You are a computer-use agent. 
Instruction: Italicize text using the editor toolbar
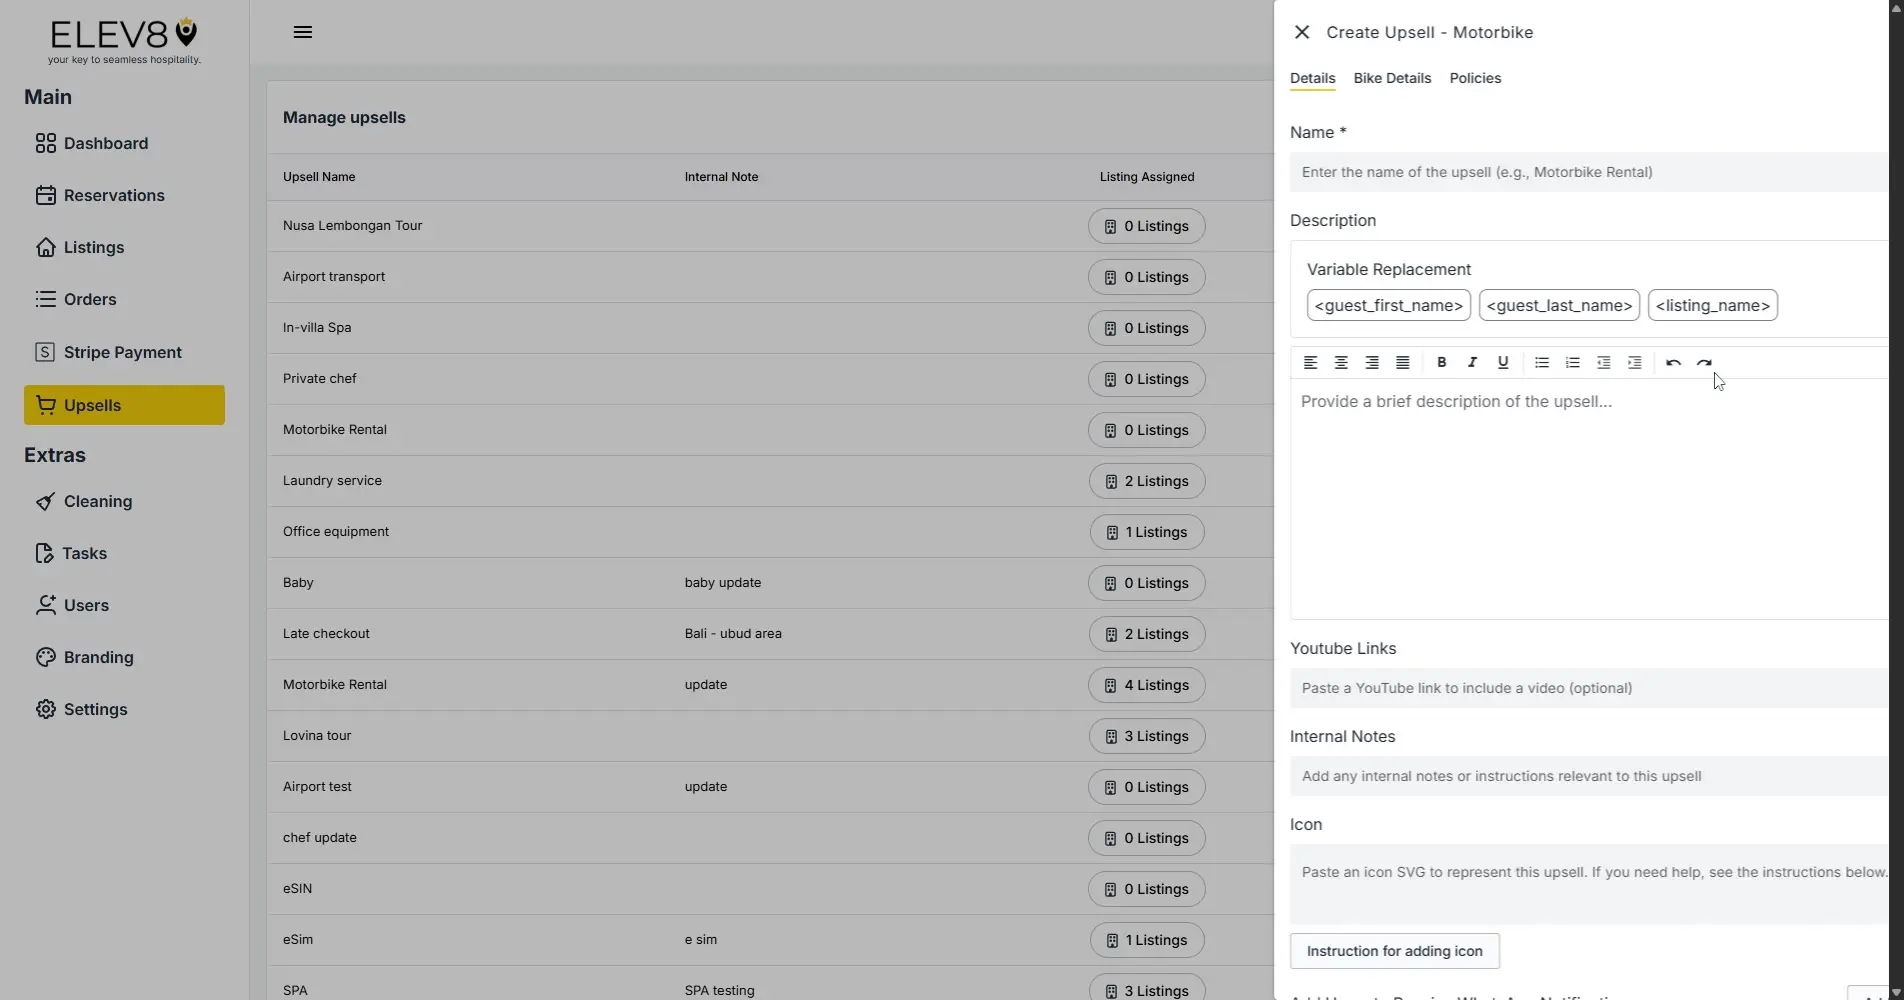click(x=1471, y=362)
